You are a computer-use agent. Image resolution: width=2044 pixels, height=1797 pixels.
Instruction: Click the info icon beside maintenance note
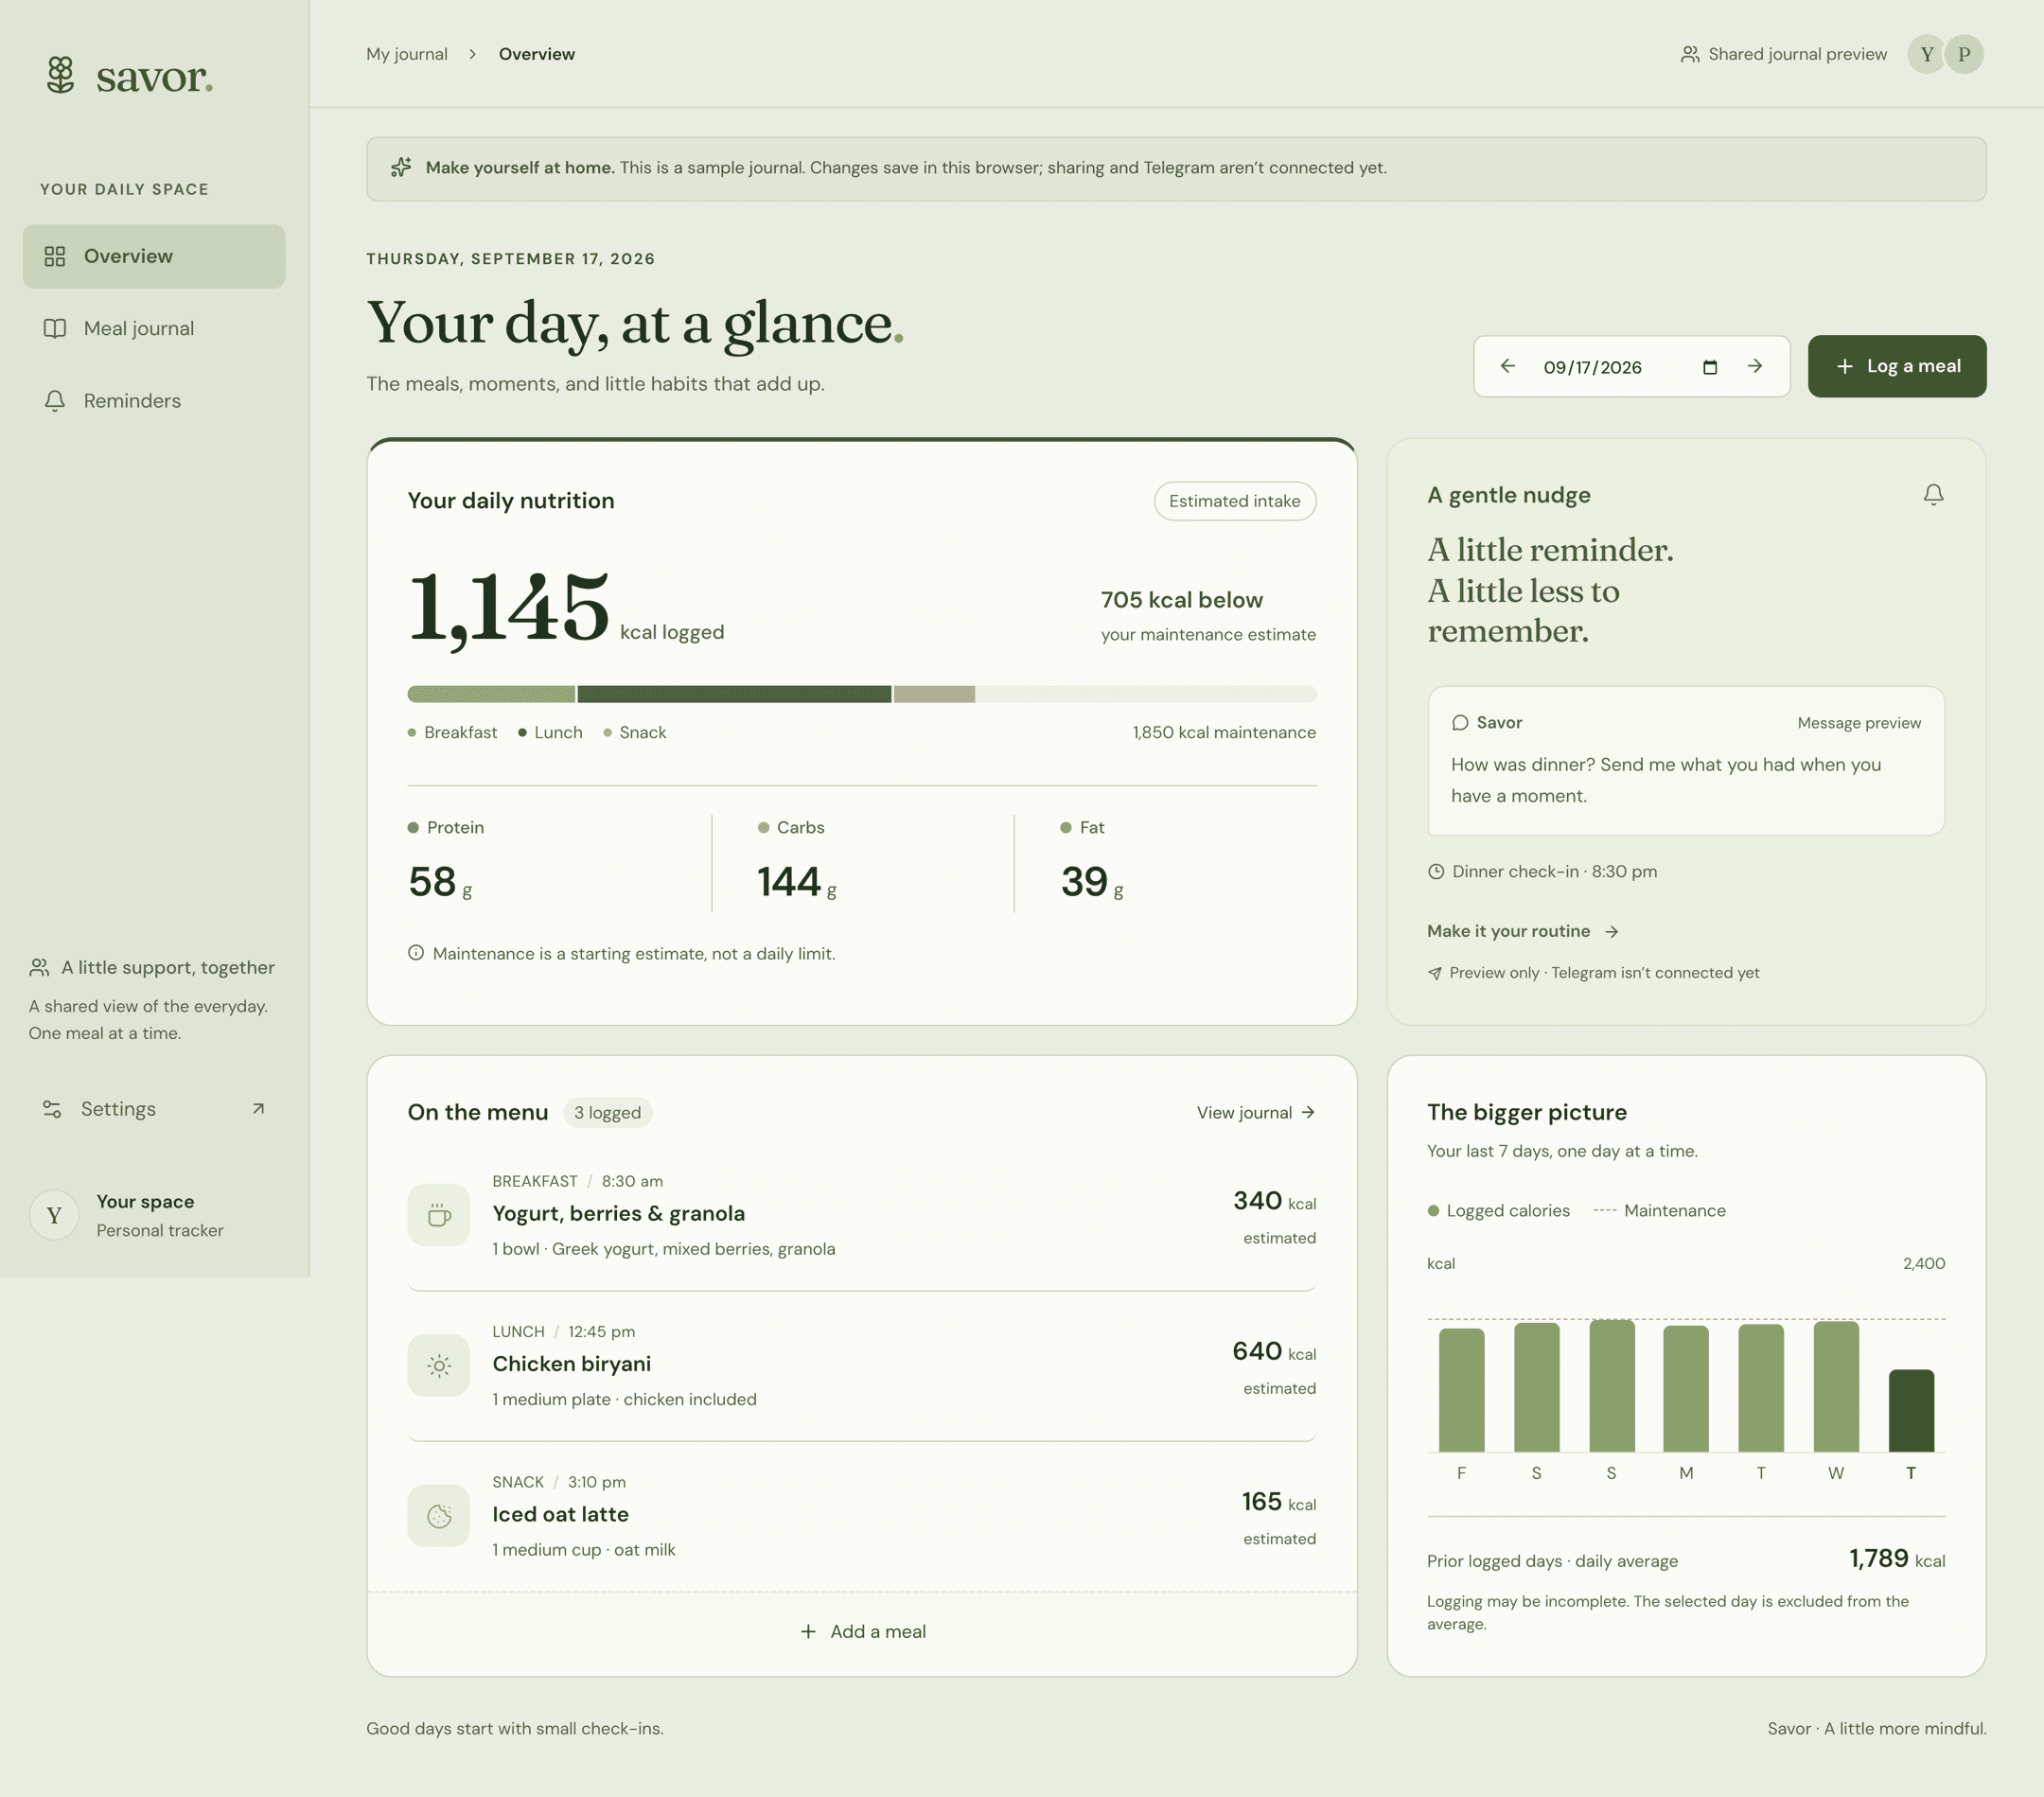[x=416, y=953]
